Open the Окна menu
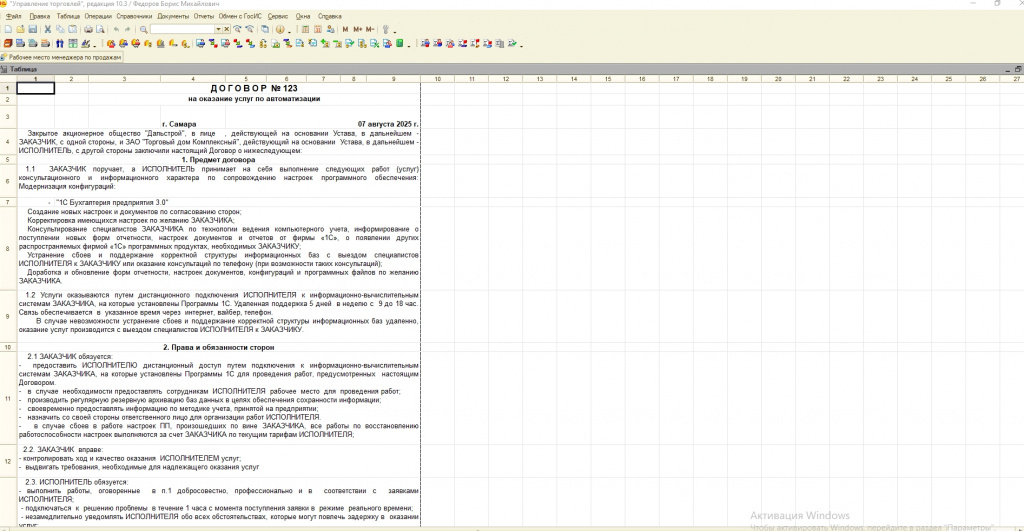The height and width of the screenshot is (531, 1024). coord(303,16)
